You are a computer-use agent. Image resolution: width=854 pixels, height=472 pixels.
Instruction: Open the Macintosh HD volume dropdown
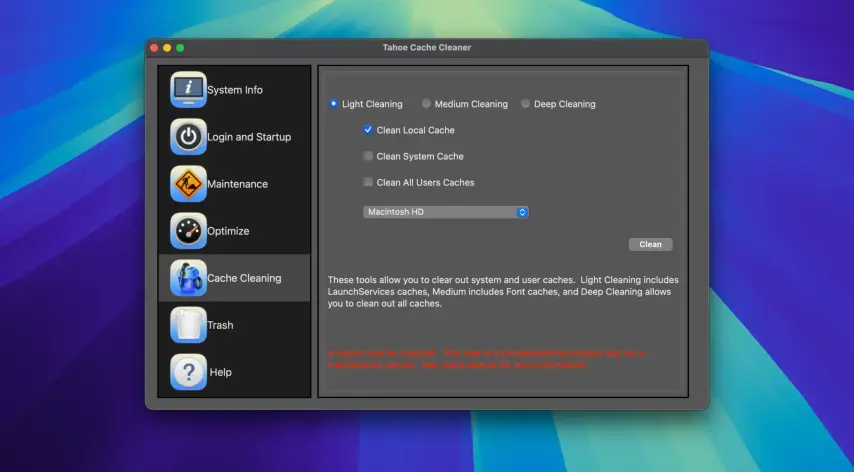click(x=445, y=212)
